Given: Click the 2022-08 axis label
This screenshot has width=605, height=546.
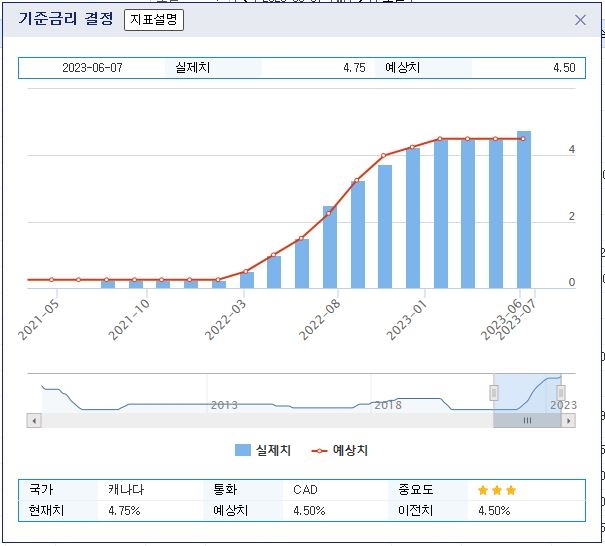Looking at the screenshot, I should pos(320,320).
